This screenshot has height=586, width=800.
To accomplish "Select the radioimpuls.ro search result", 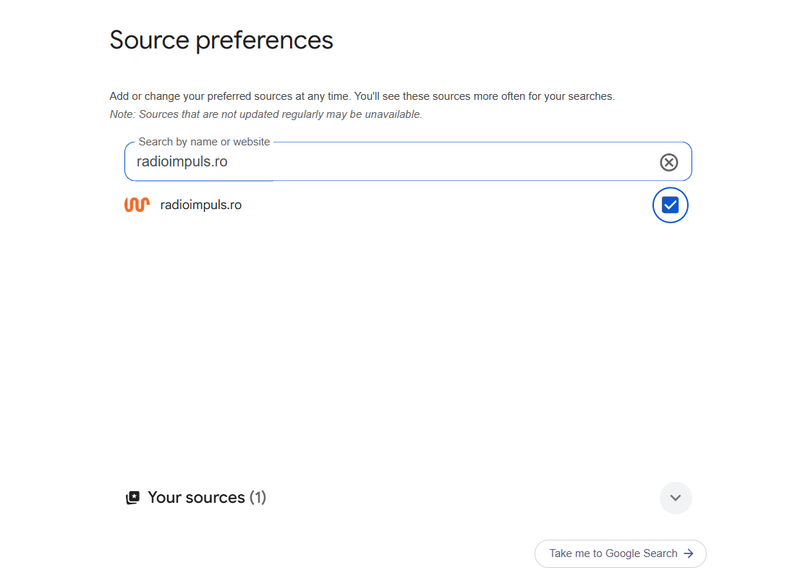I will [201, 205].
